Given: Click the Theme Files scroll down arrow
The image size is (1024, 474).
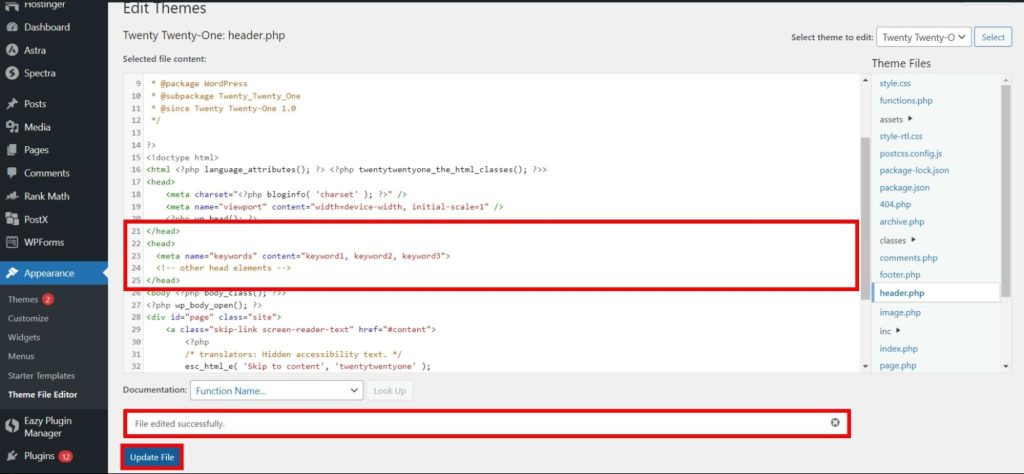Looking at the screenshot, I should pos(1006,367).
